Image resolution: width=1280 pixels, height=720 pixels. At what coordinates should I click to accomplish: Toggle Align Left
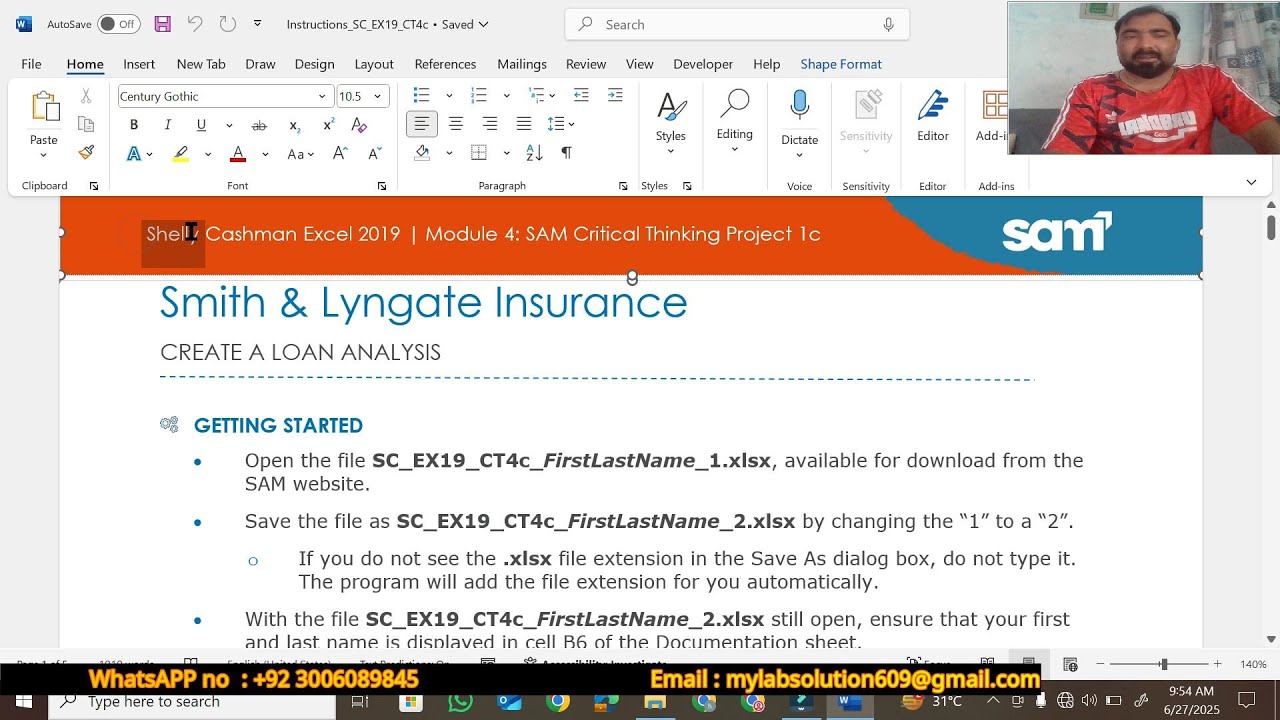tap(422, 124)
